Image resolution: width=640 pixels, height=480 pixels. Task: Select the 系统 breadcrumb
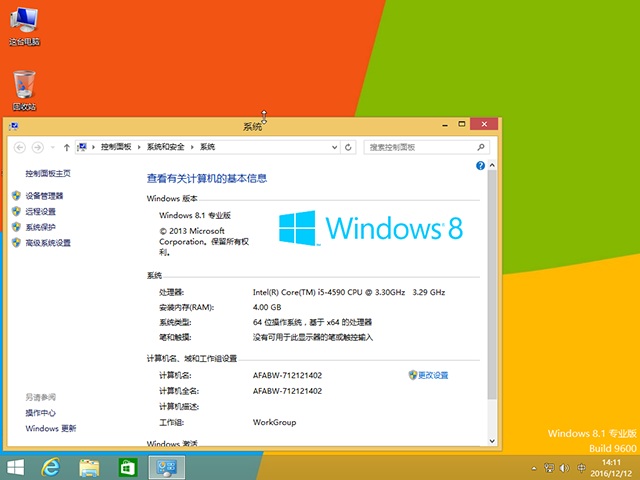[207, 147]
